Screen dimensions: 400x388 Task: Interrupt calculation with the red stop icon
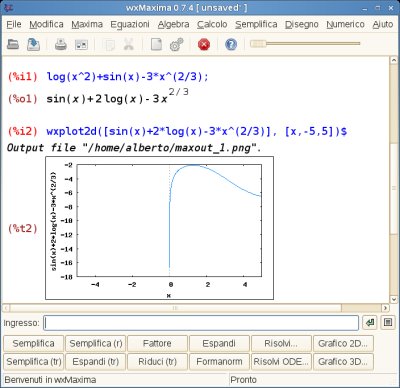pyautogui.click(x=204, y=44)
